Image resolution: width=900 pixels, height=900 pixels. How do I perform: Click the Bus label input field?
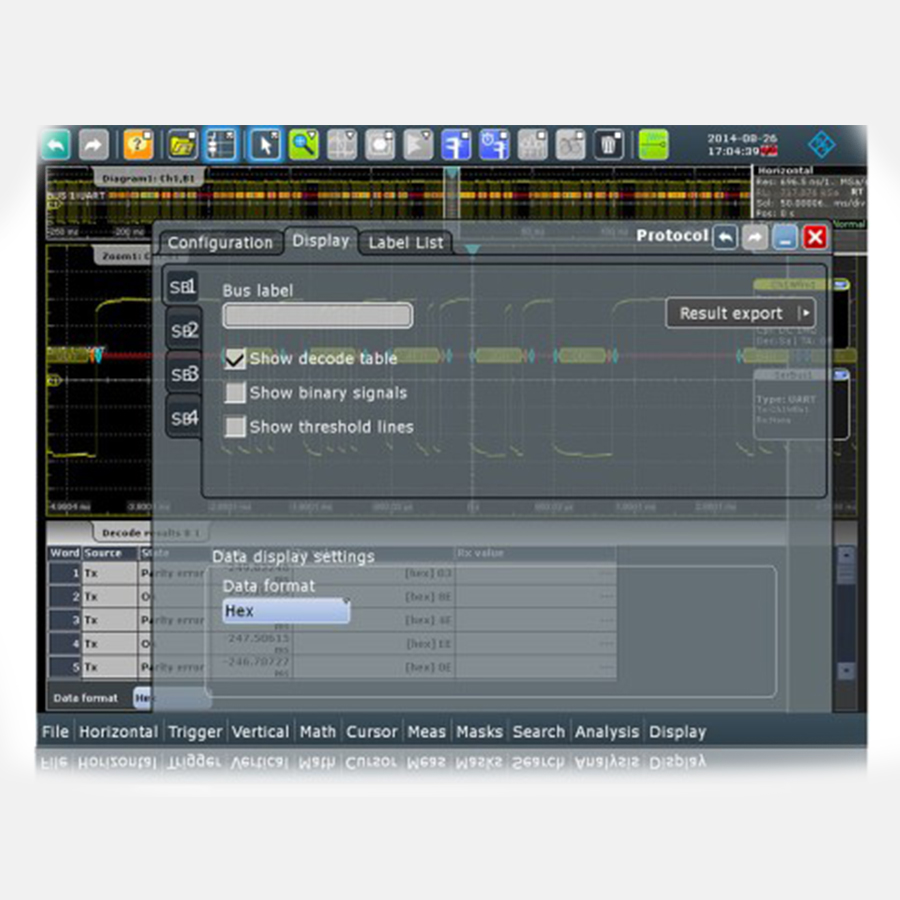click(317, 316)
